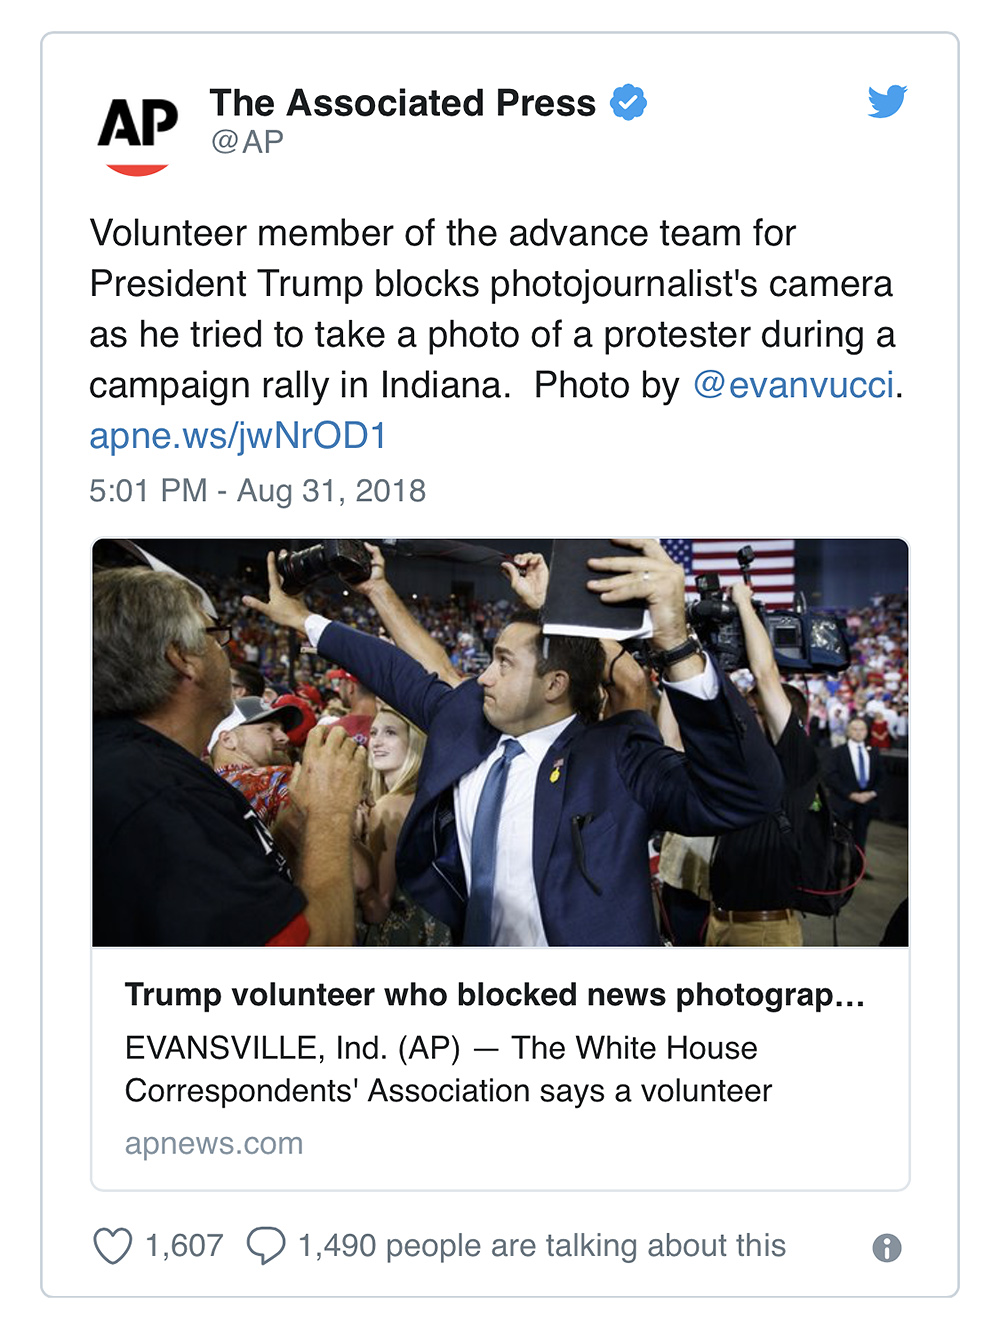The width and height of the screenshot is (1000, 1336).
Task: Open the Trump volunteer article headline
Action: [x=494, y=995]
